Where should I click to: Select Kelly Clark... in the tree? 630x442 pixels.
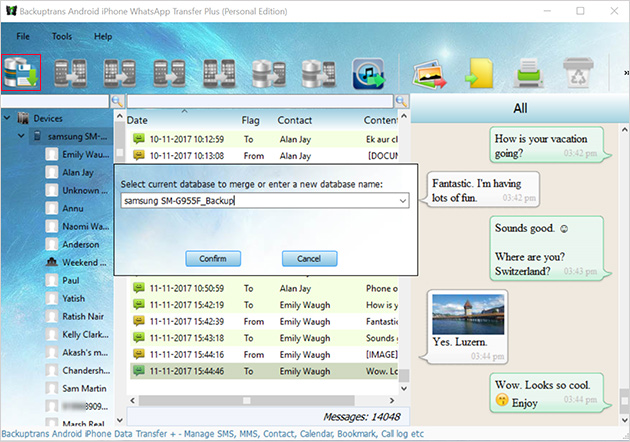[x=78, y=334]
